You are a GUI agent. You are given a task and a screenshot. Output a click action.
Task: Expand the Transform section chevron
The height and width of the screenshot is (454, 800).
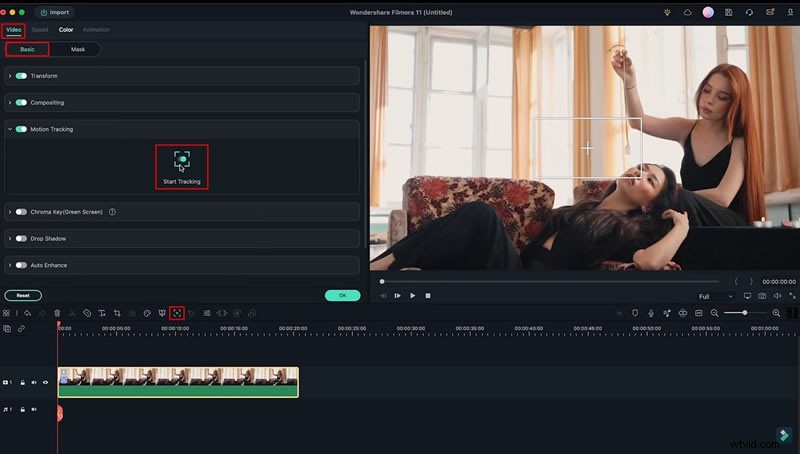[10, 76]
